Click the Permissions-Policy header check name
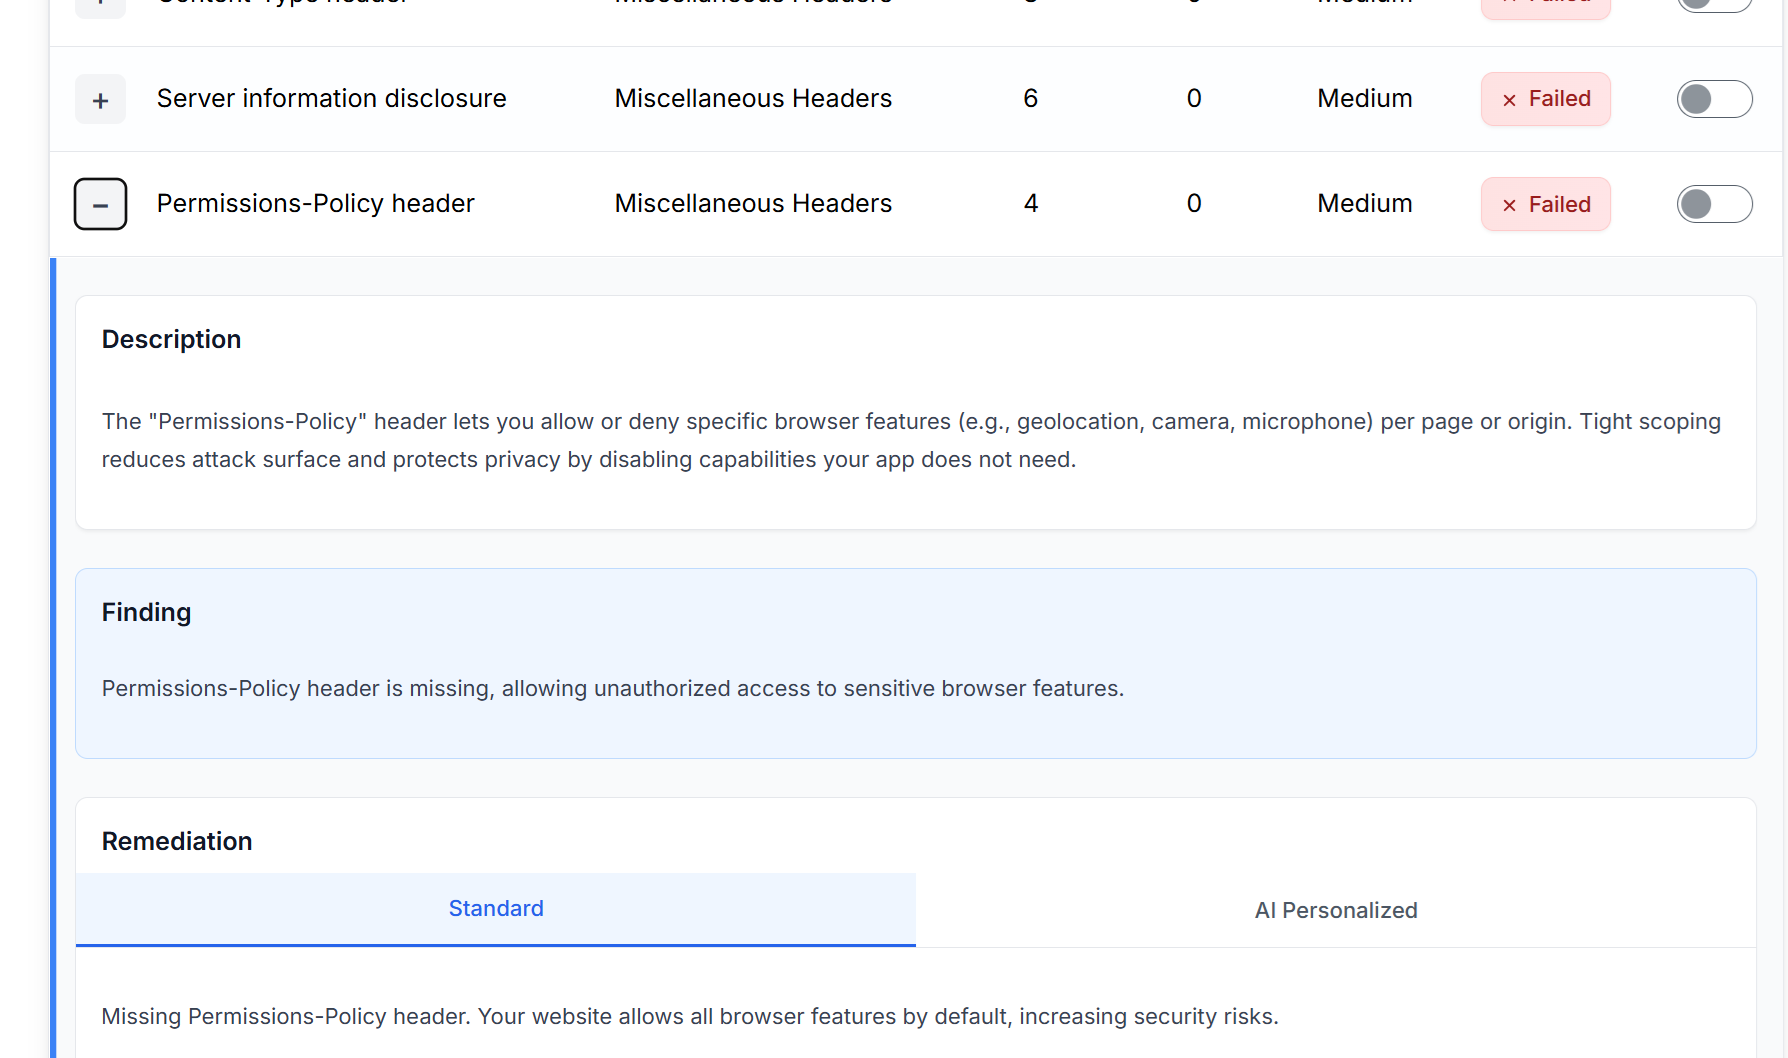Screen dimensions: 1788x1058 tap(315, 204)
